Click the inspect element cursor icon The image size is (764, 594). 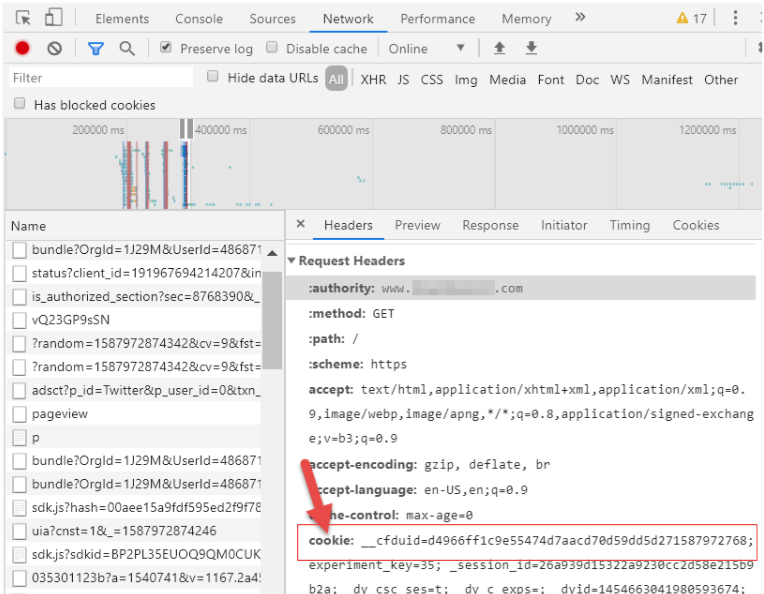(x=23, y=19)
